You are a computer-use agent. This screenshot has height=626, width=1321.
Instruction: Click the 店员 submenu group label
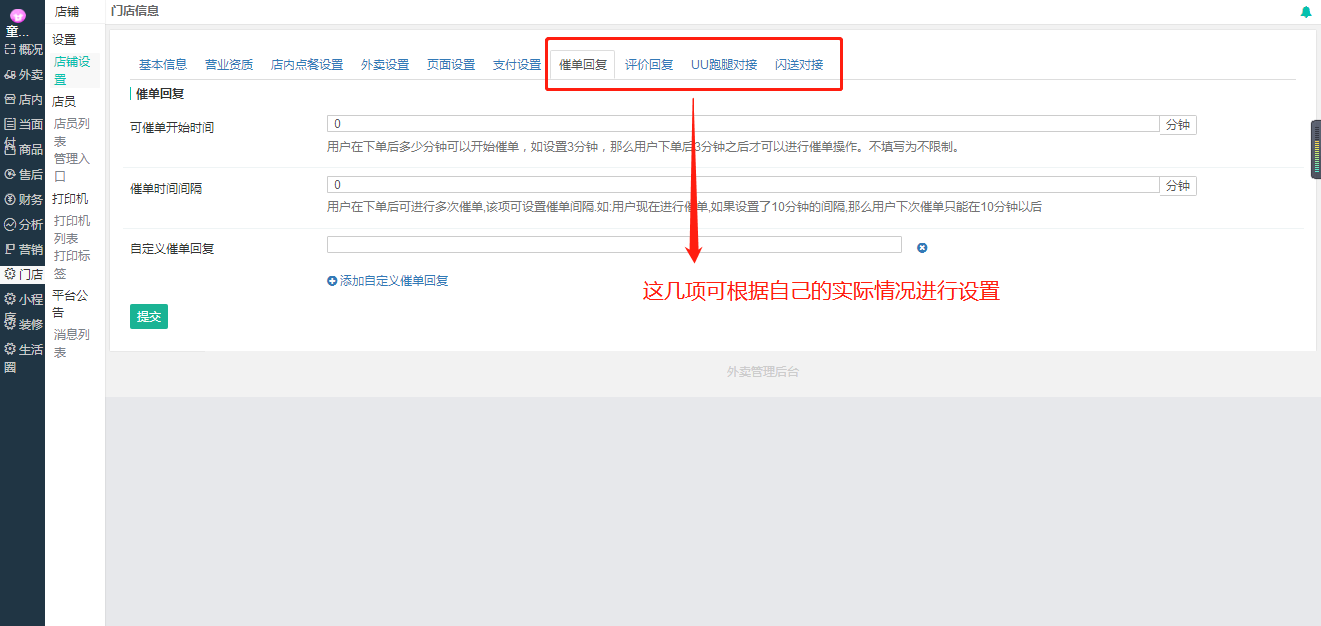pos(64,101)
